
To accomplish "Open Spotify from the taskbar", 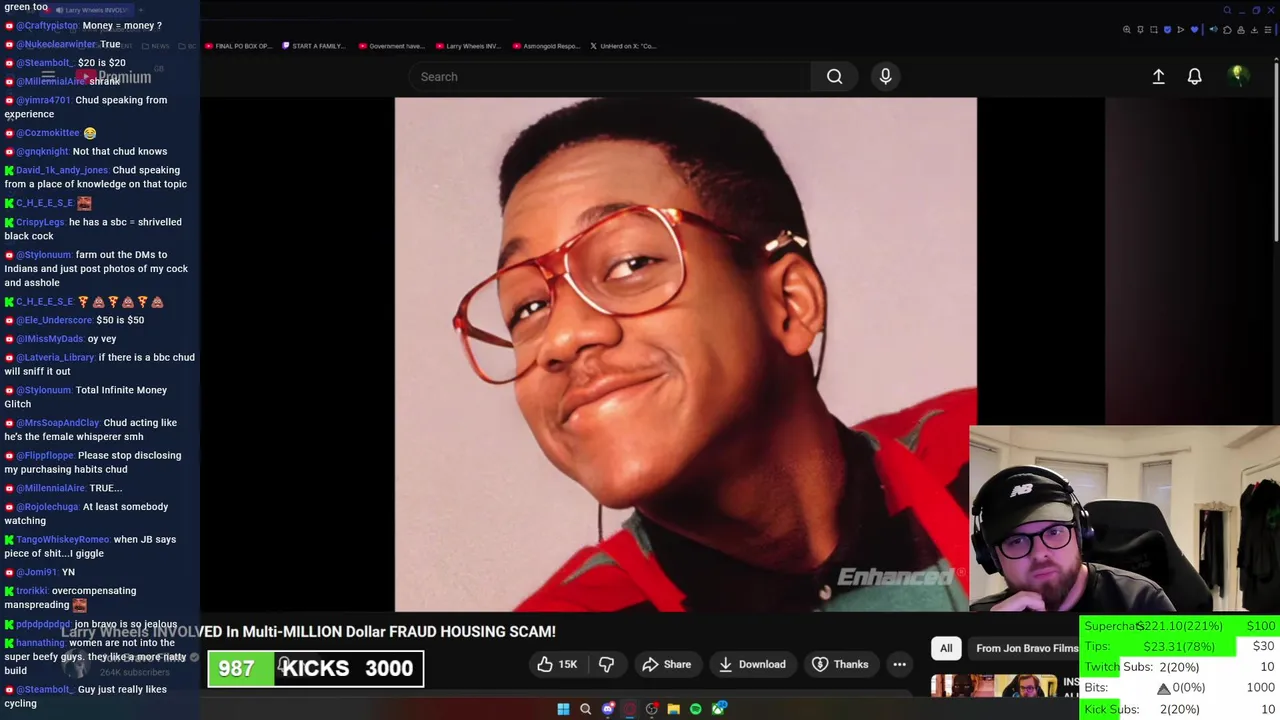I will 696,709.
